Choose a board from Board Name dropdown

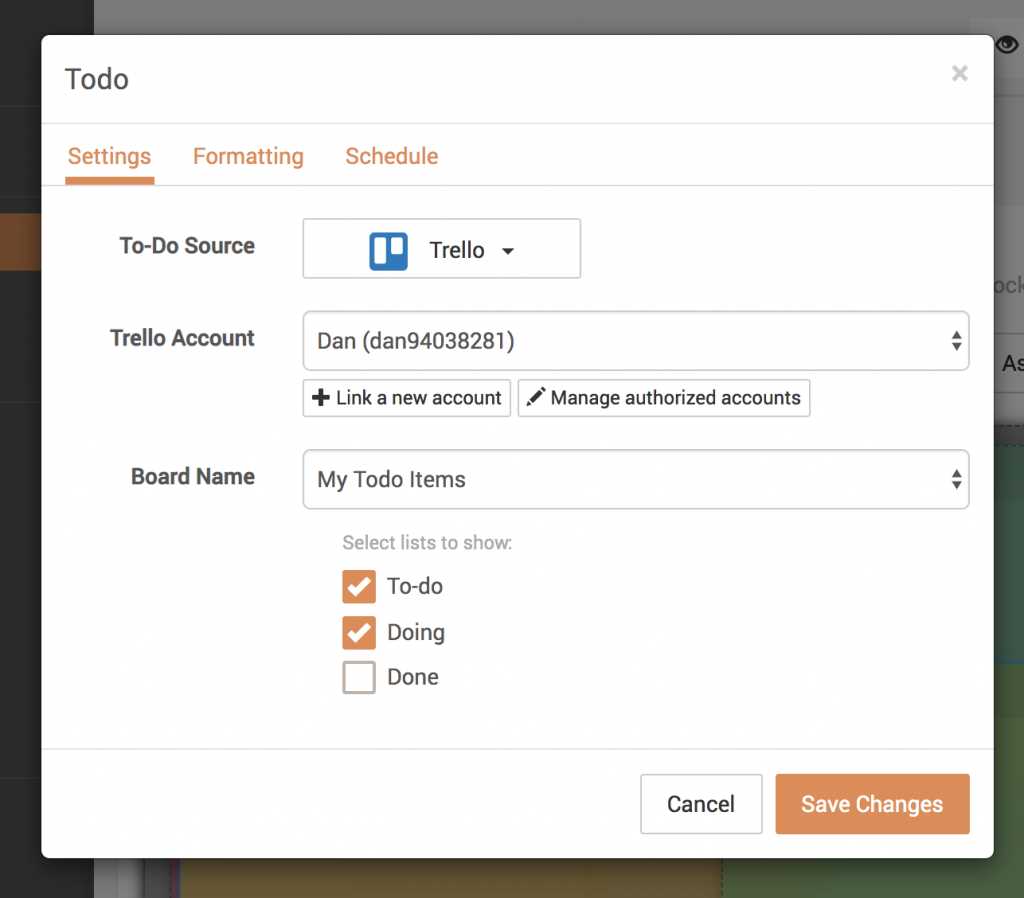coord(636,479)
